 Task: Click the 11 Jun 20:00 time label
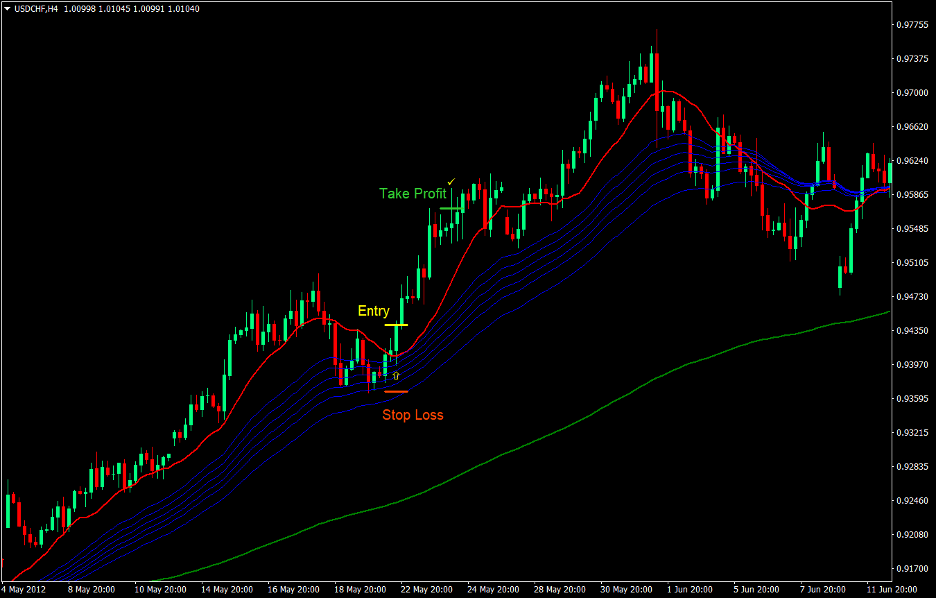pos(891,590)
